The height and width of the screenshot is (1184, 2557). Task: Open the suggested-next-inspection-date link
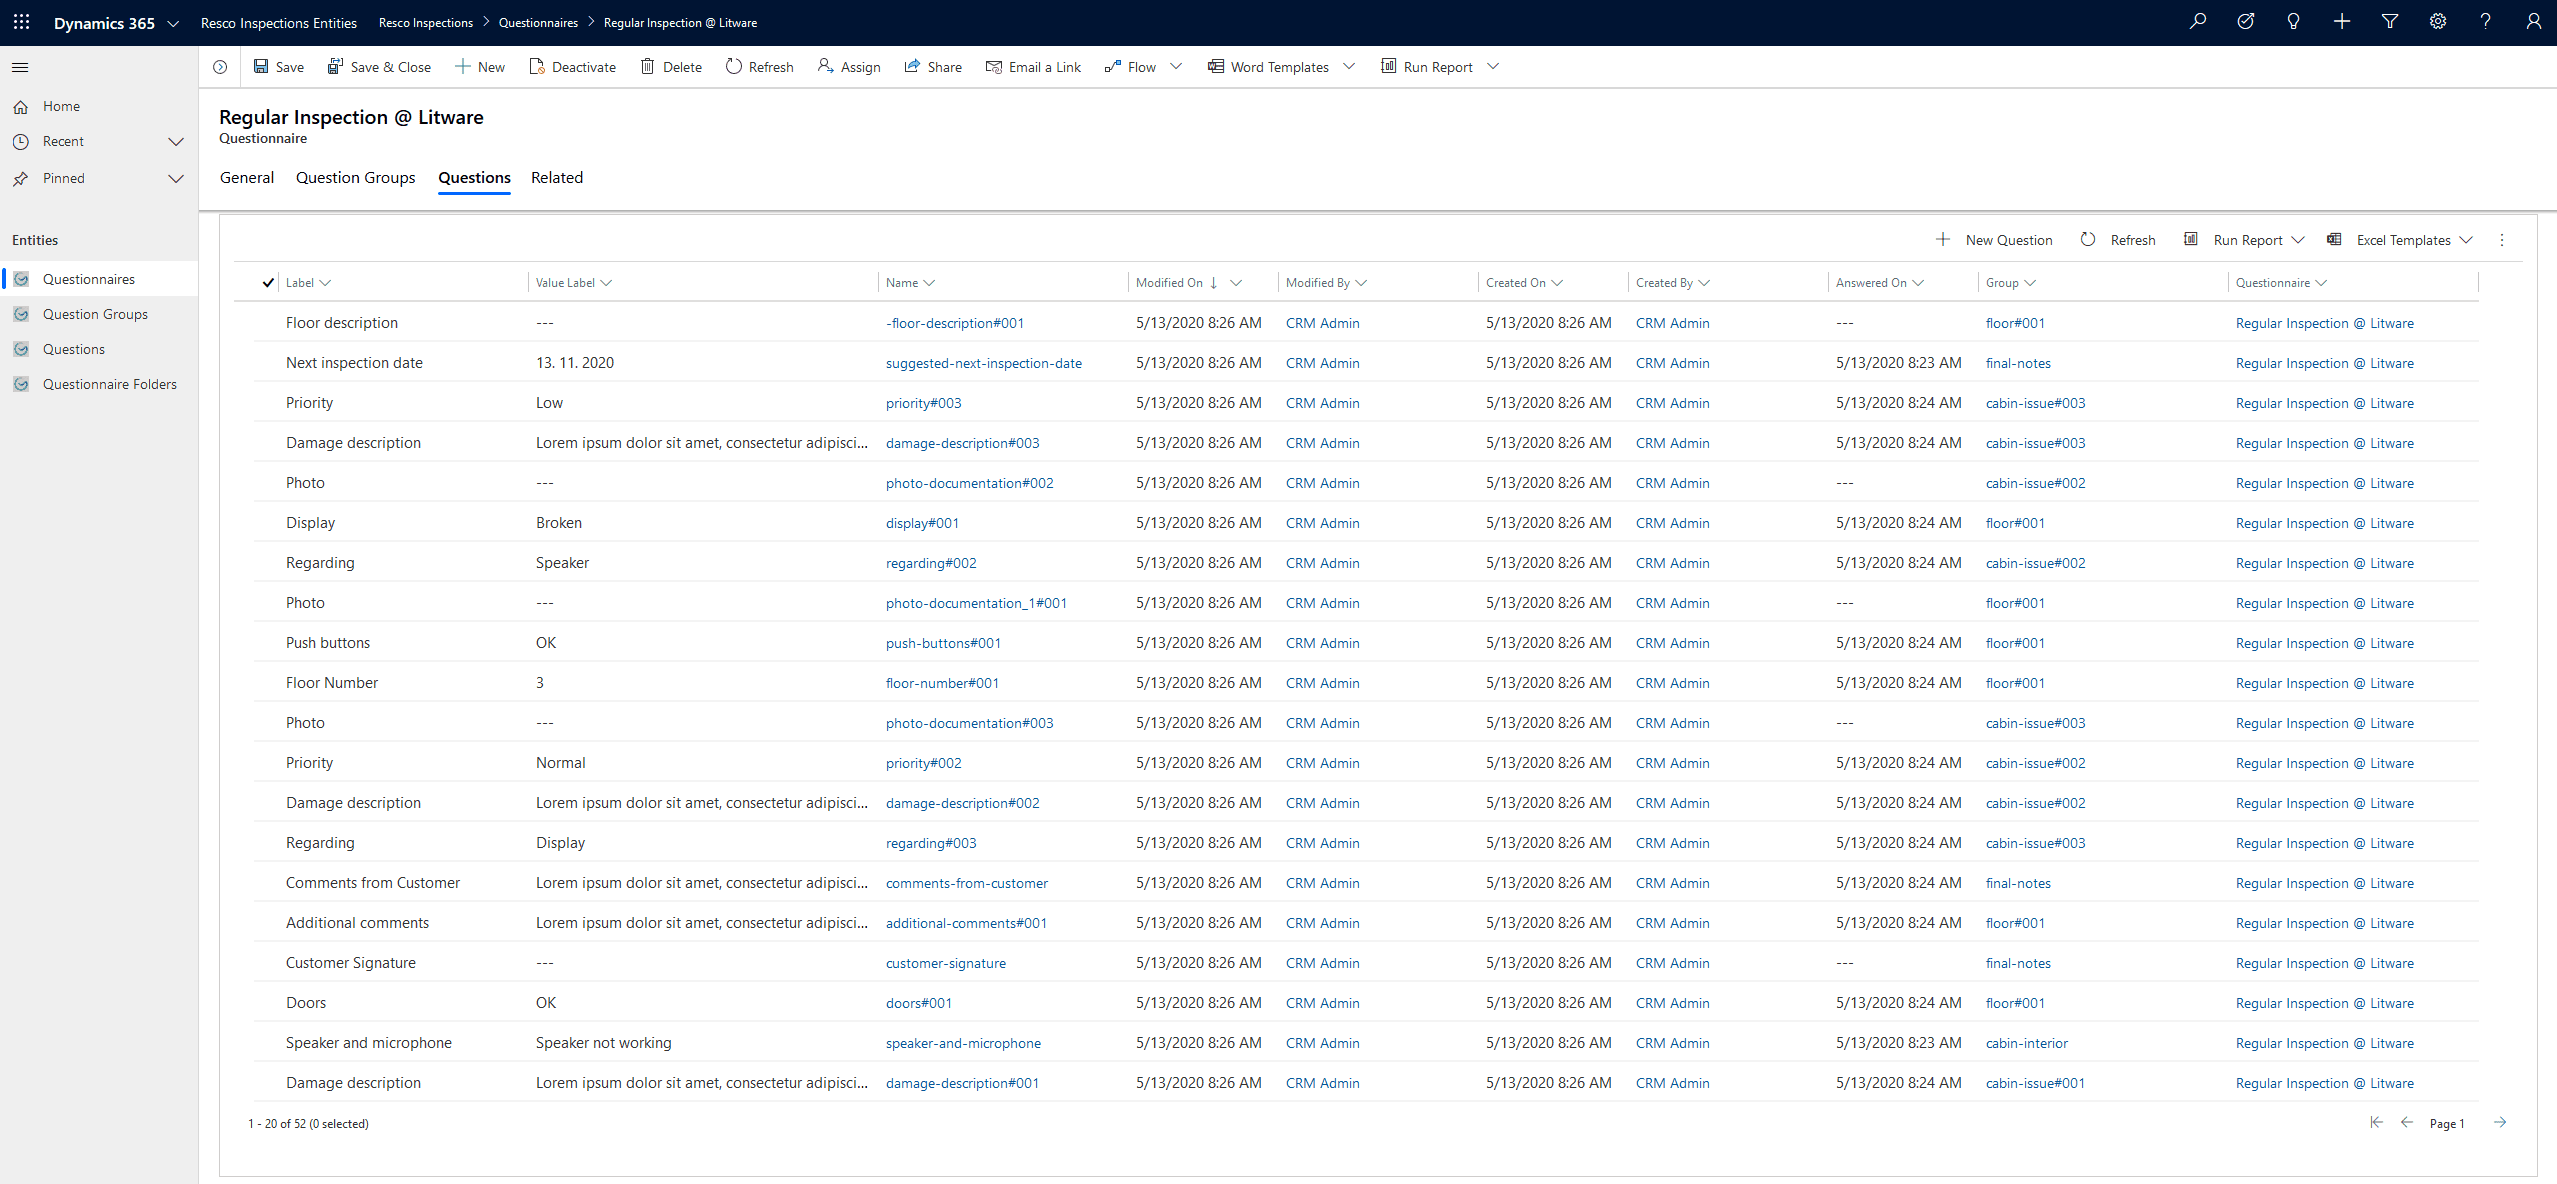[x=984, y=363]
